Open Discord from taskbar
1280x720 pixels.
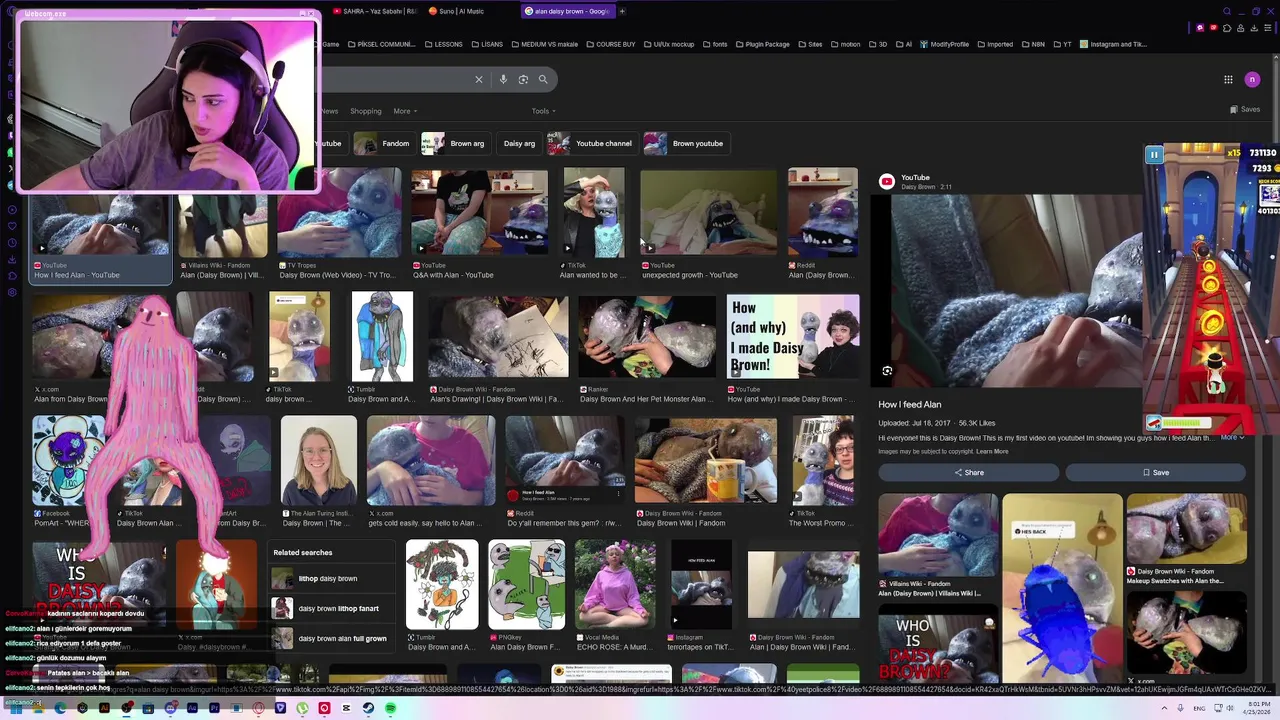[170, 708]
